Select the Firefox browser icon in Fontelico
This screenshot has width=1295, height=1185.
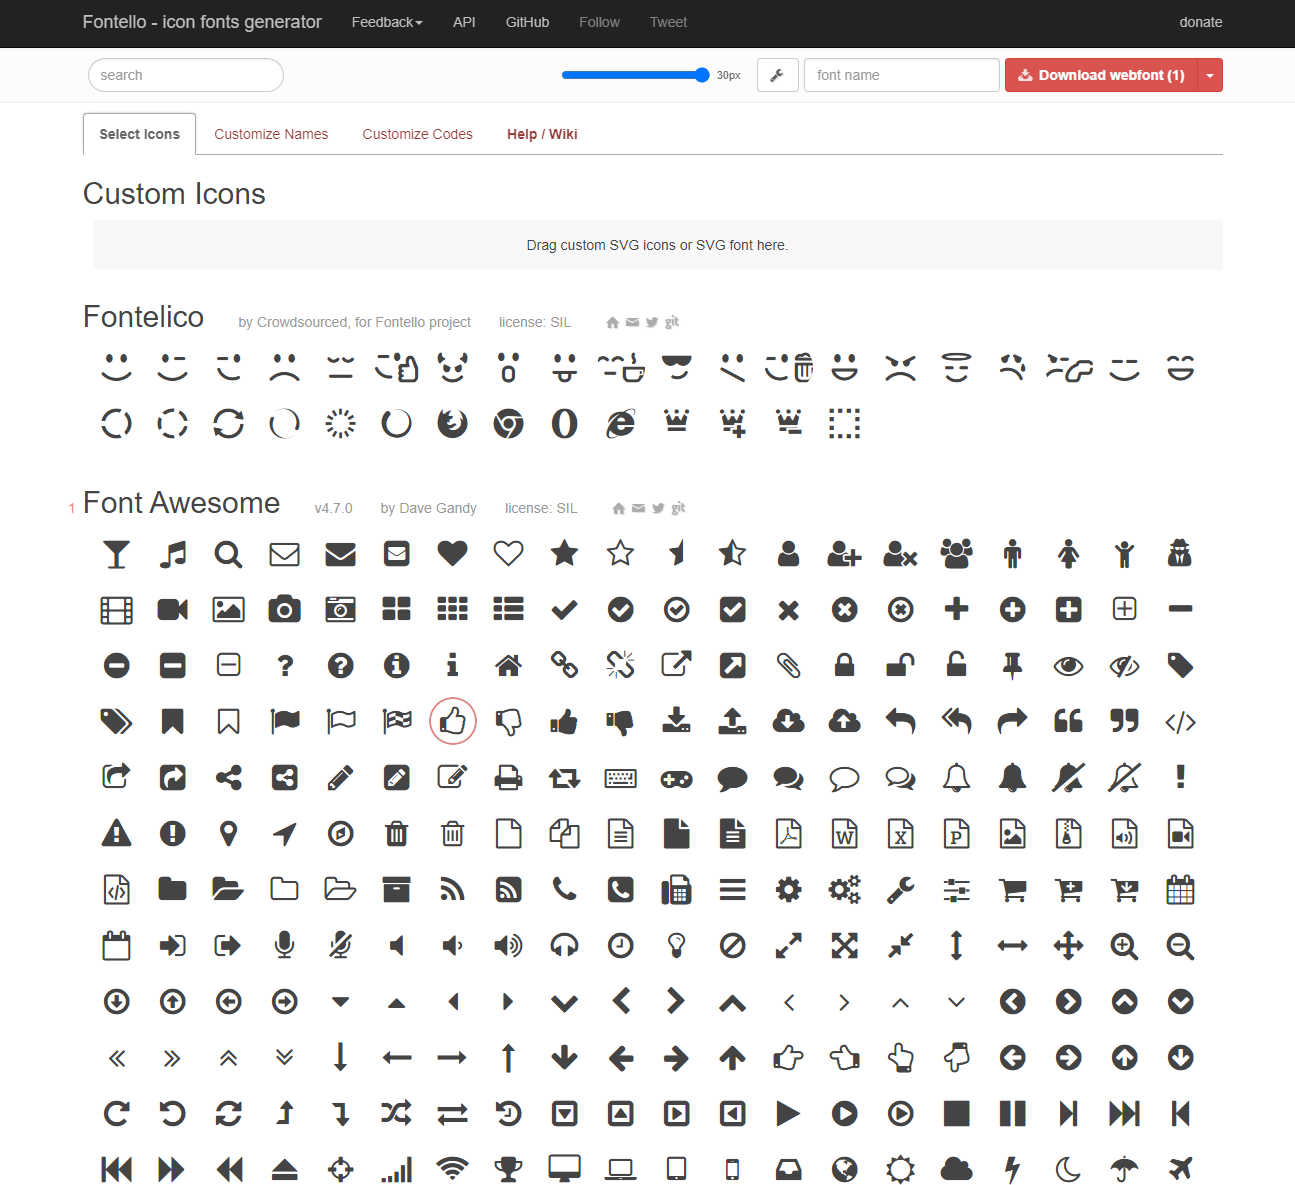point(453,423)
